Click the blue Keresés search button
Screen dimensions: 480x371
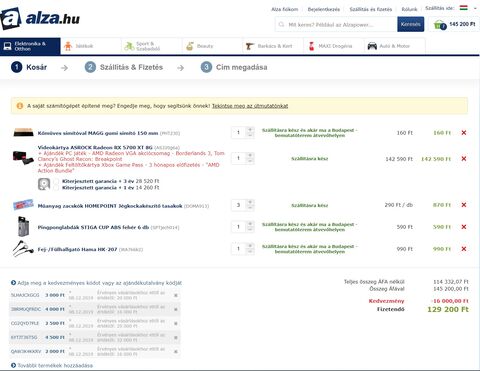coord(410,24)
